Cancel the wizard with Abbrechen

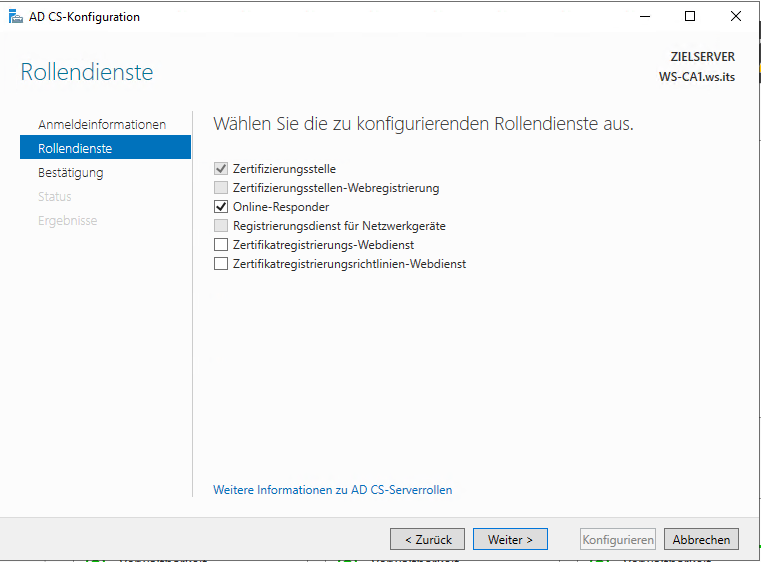point(701,539)
